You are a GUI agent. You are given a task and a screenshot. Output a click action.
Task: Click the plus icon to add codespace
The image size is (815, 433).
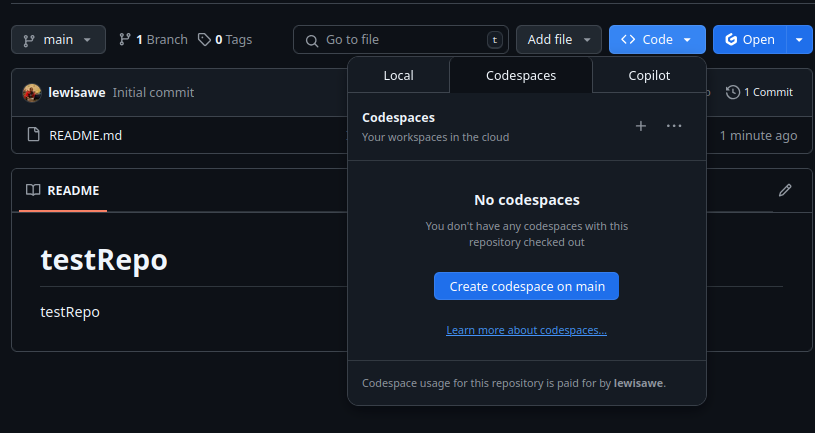641,126
